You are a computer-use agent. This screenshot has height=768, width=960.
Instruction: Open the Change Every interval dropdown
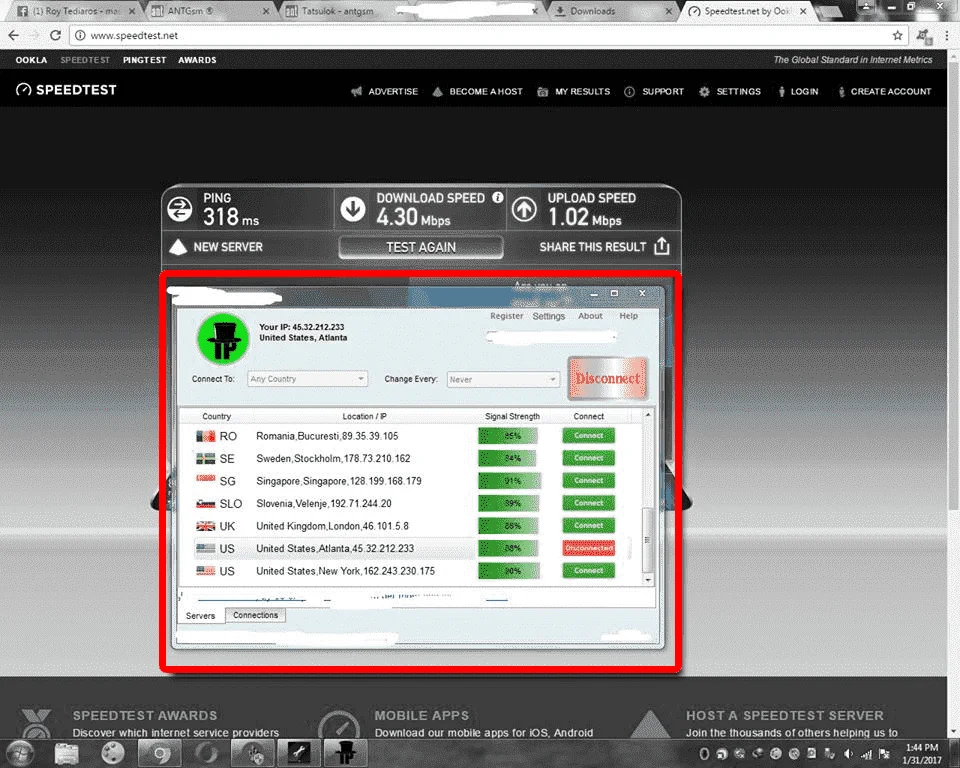503,380
